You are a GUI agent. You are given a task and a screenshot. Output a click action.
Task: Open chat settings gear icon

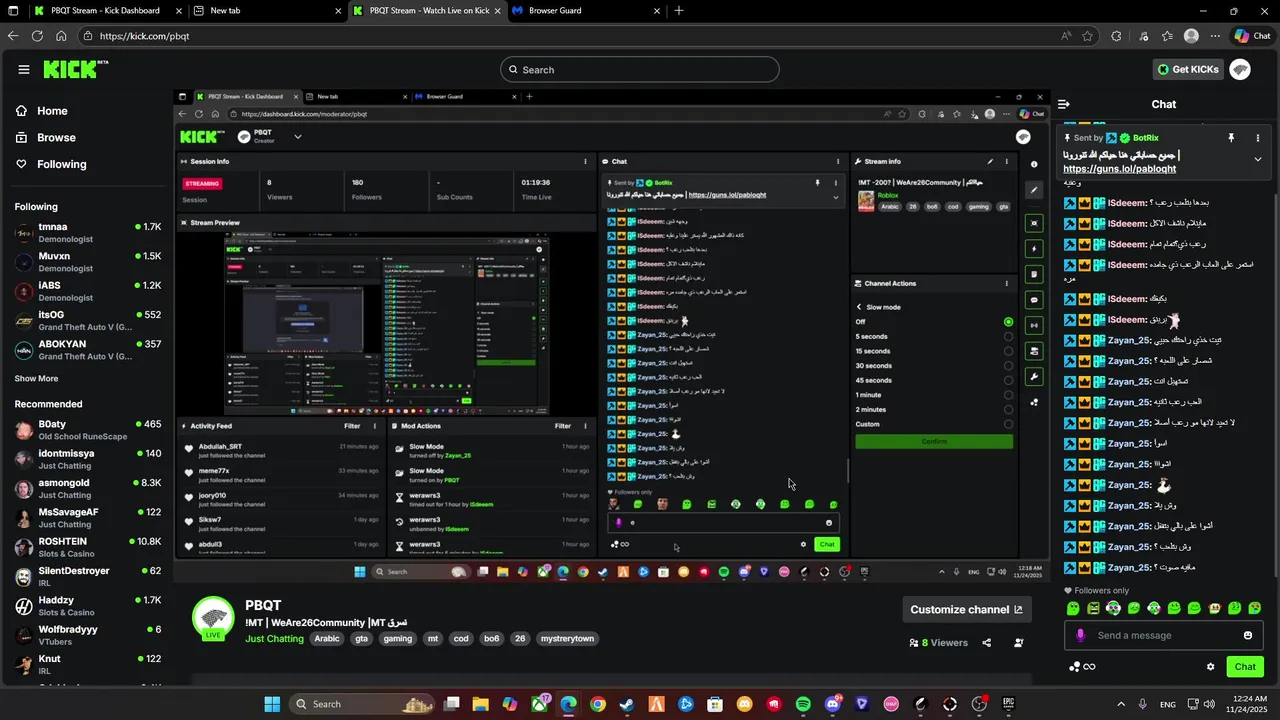[1210, 667]
